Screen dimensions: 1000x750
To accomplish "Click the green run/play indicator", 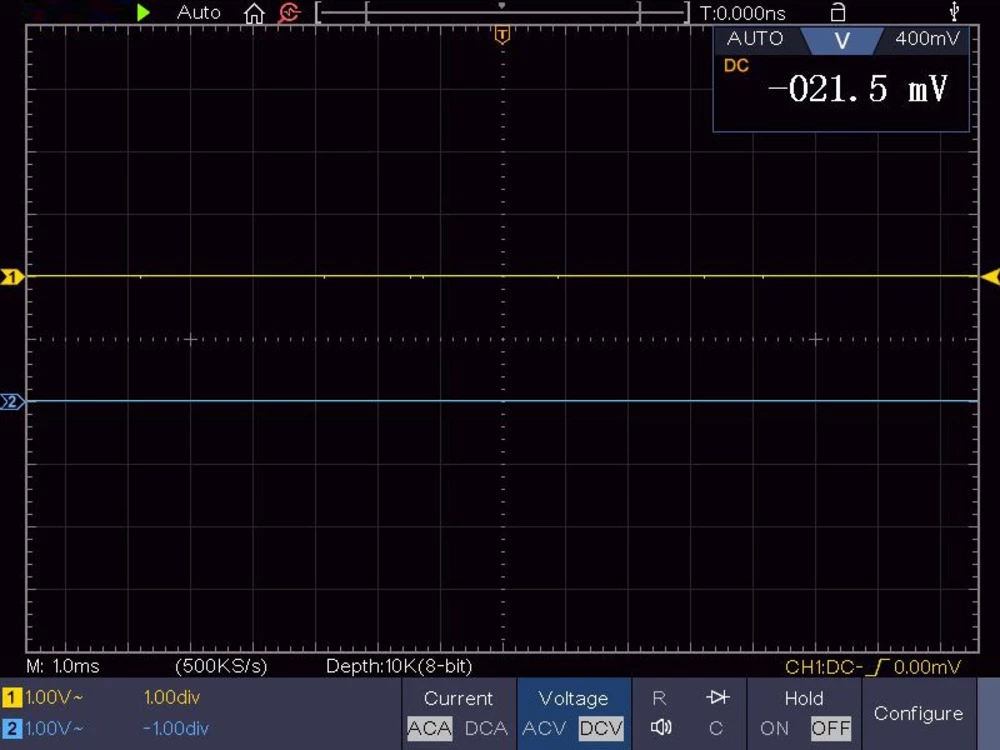I will (x=143, y=13).
